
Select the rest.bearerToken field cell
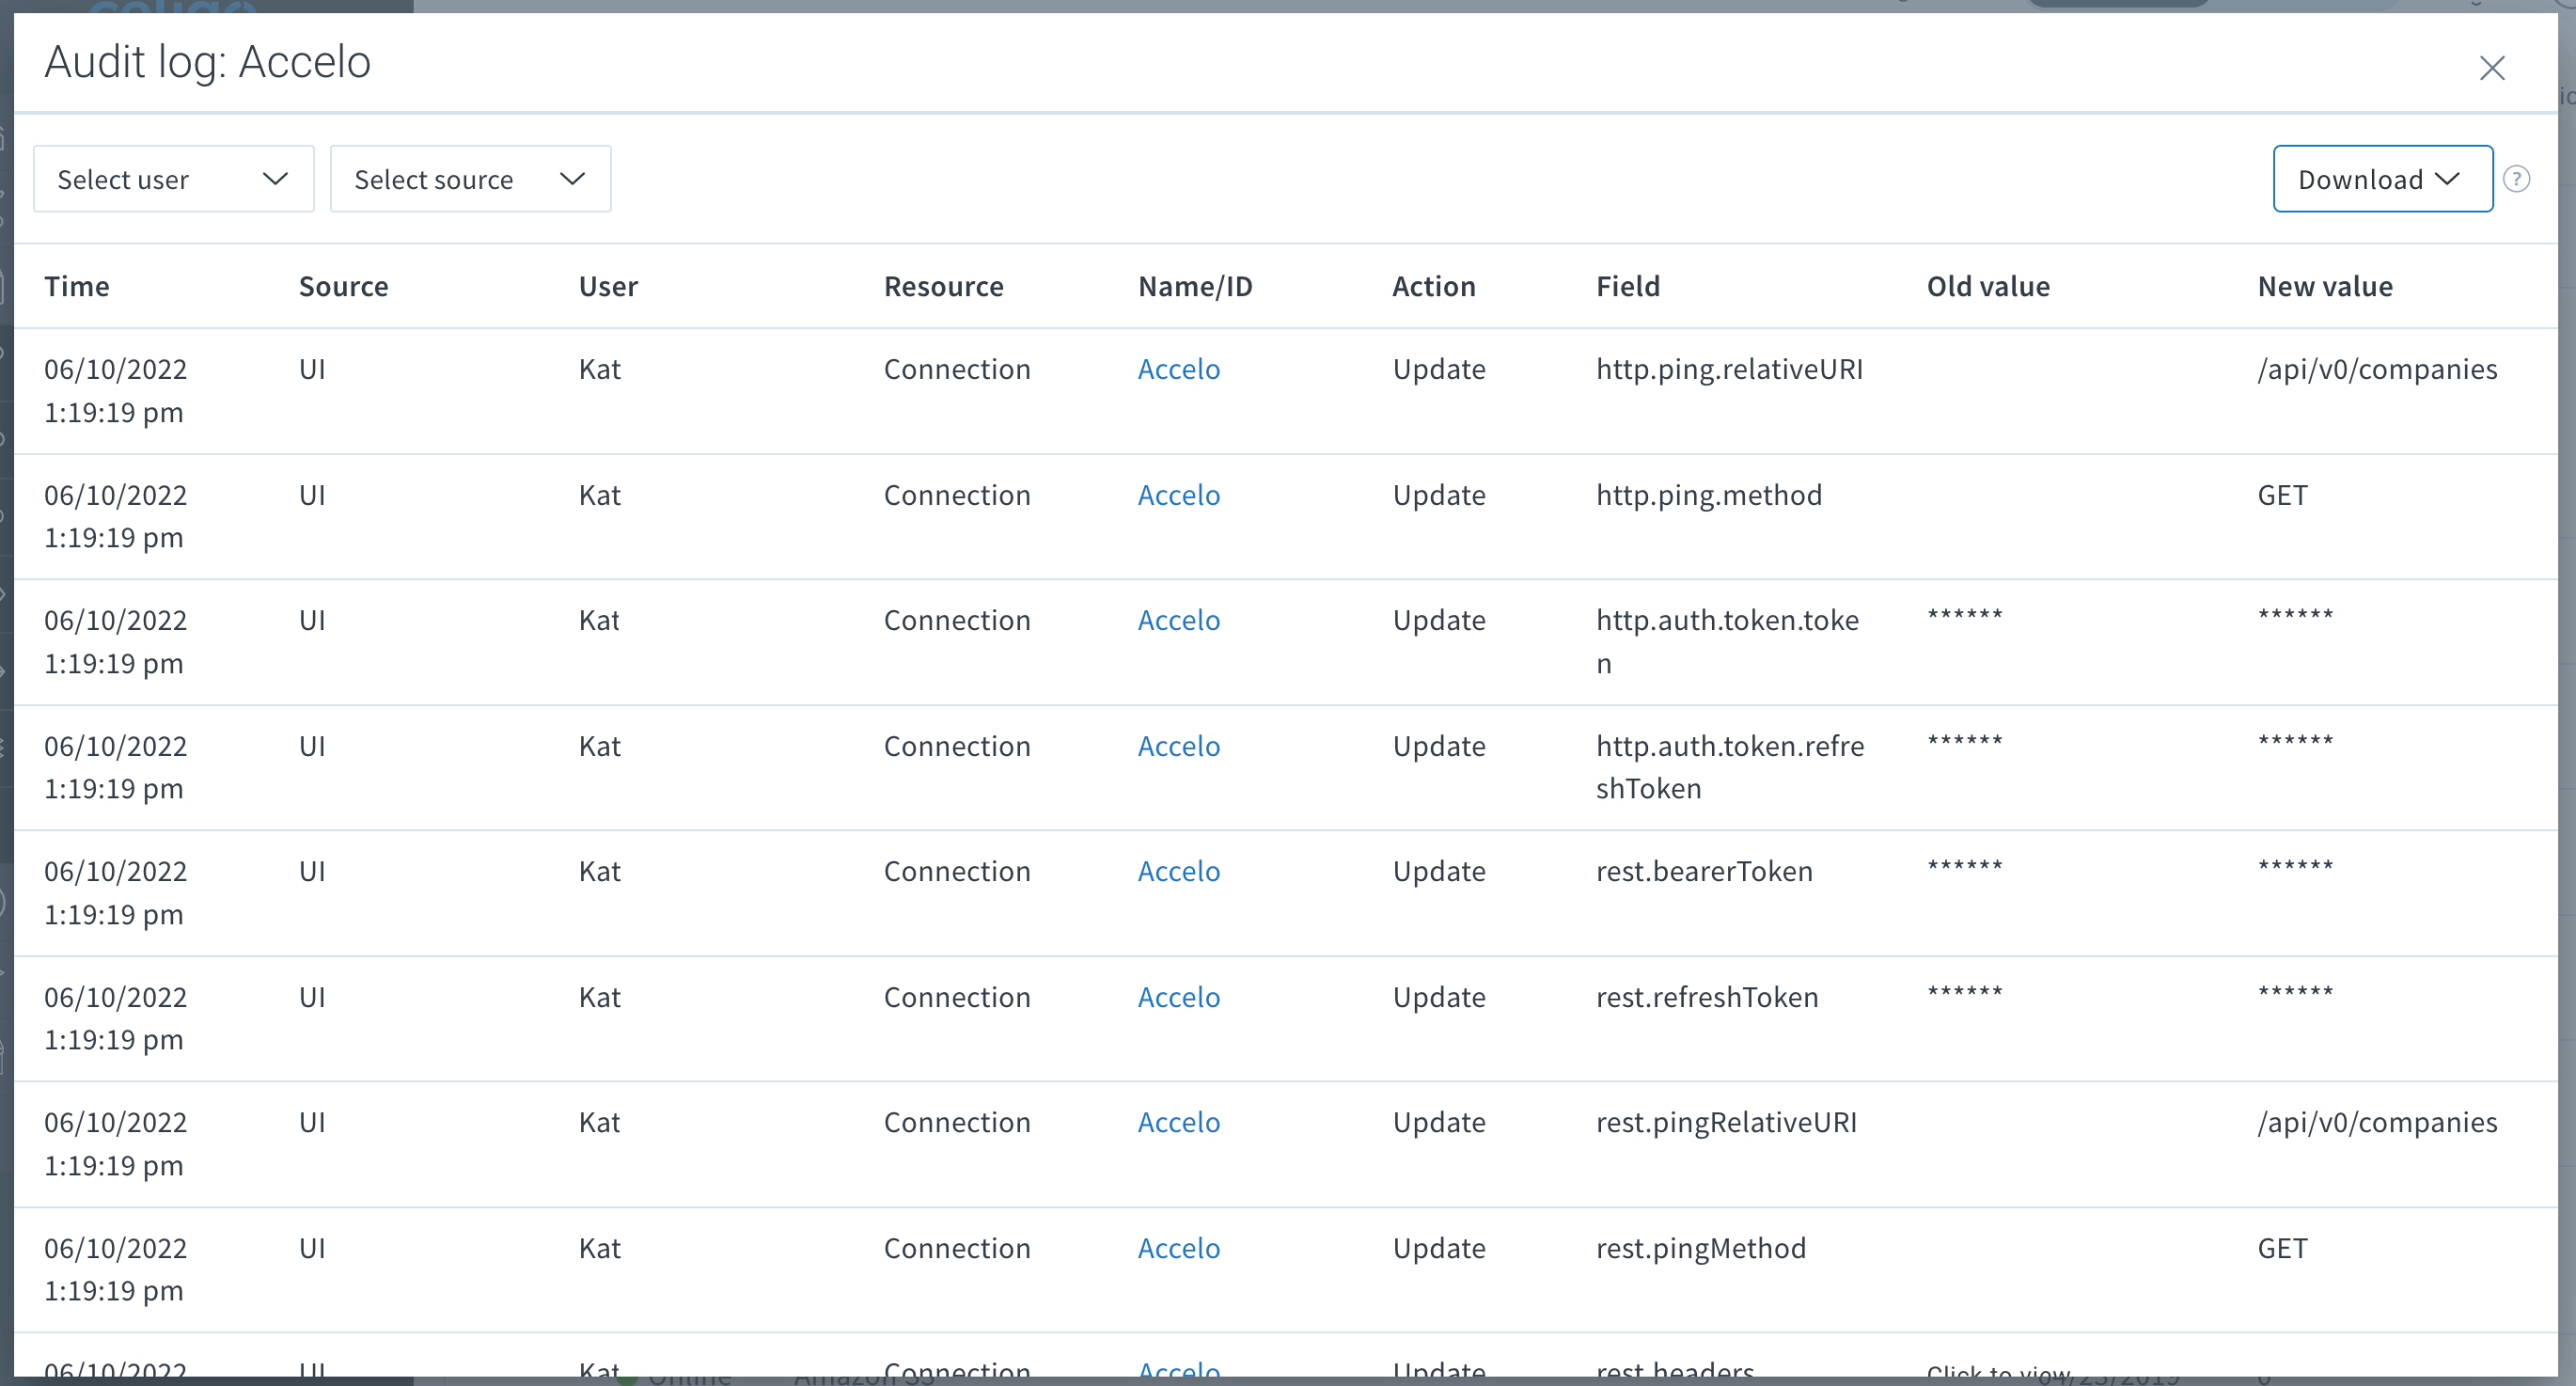click(x=1704, y=871)
